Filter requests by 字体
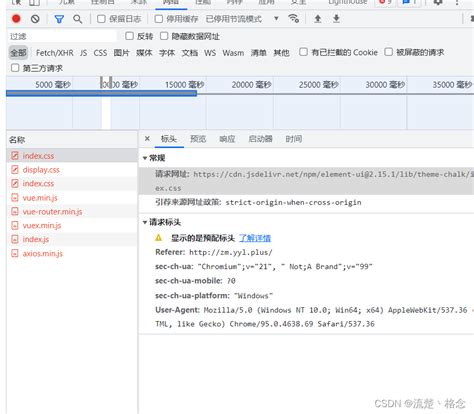Viewport: 474px width, 414px height. click(167, 53)
